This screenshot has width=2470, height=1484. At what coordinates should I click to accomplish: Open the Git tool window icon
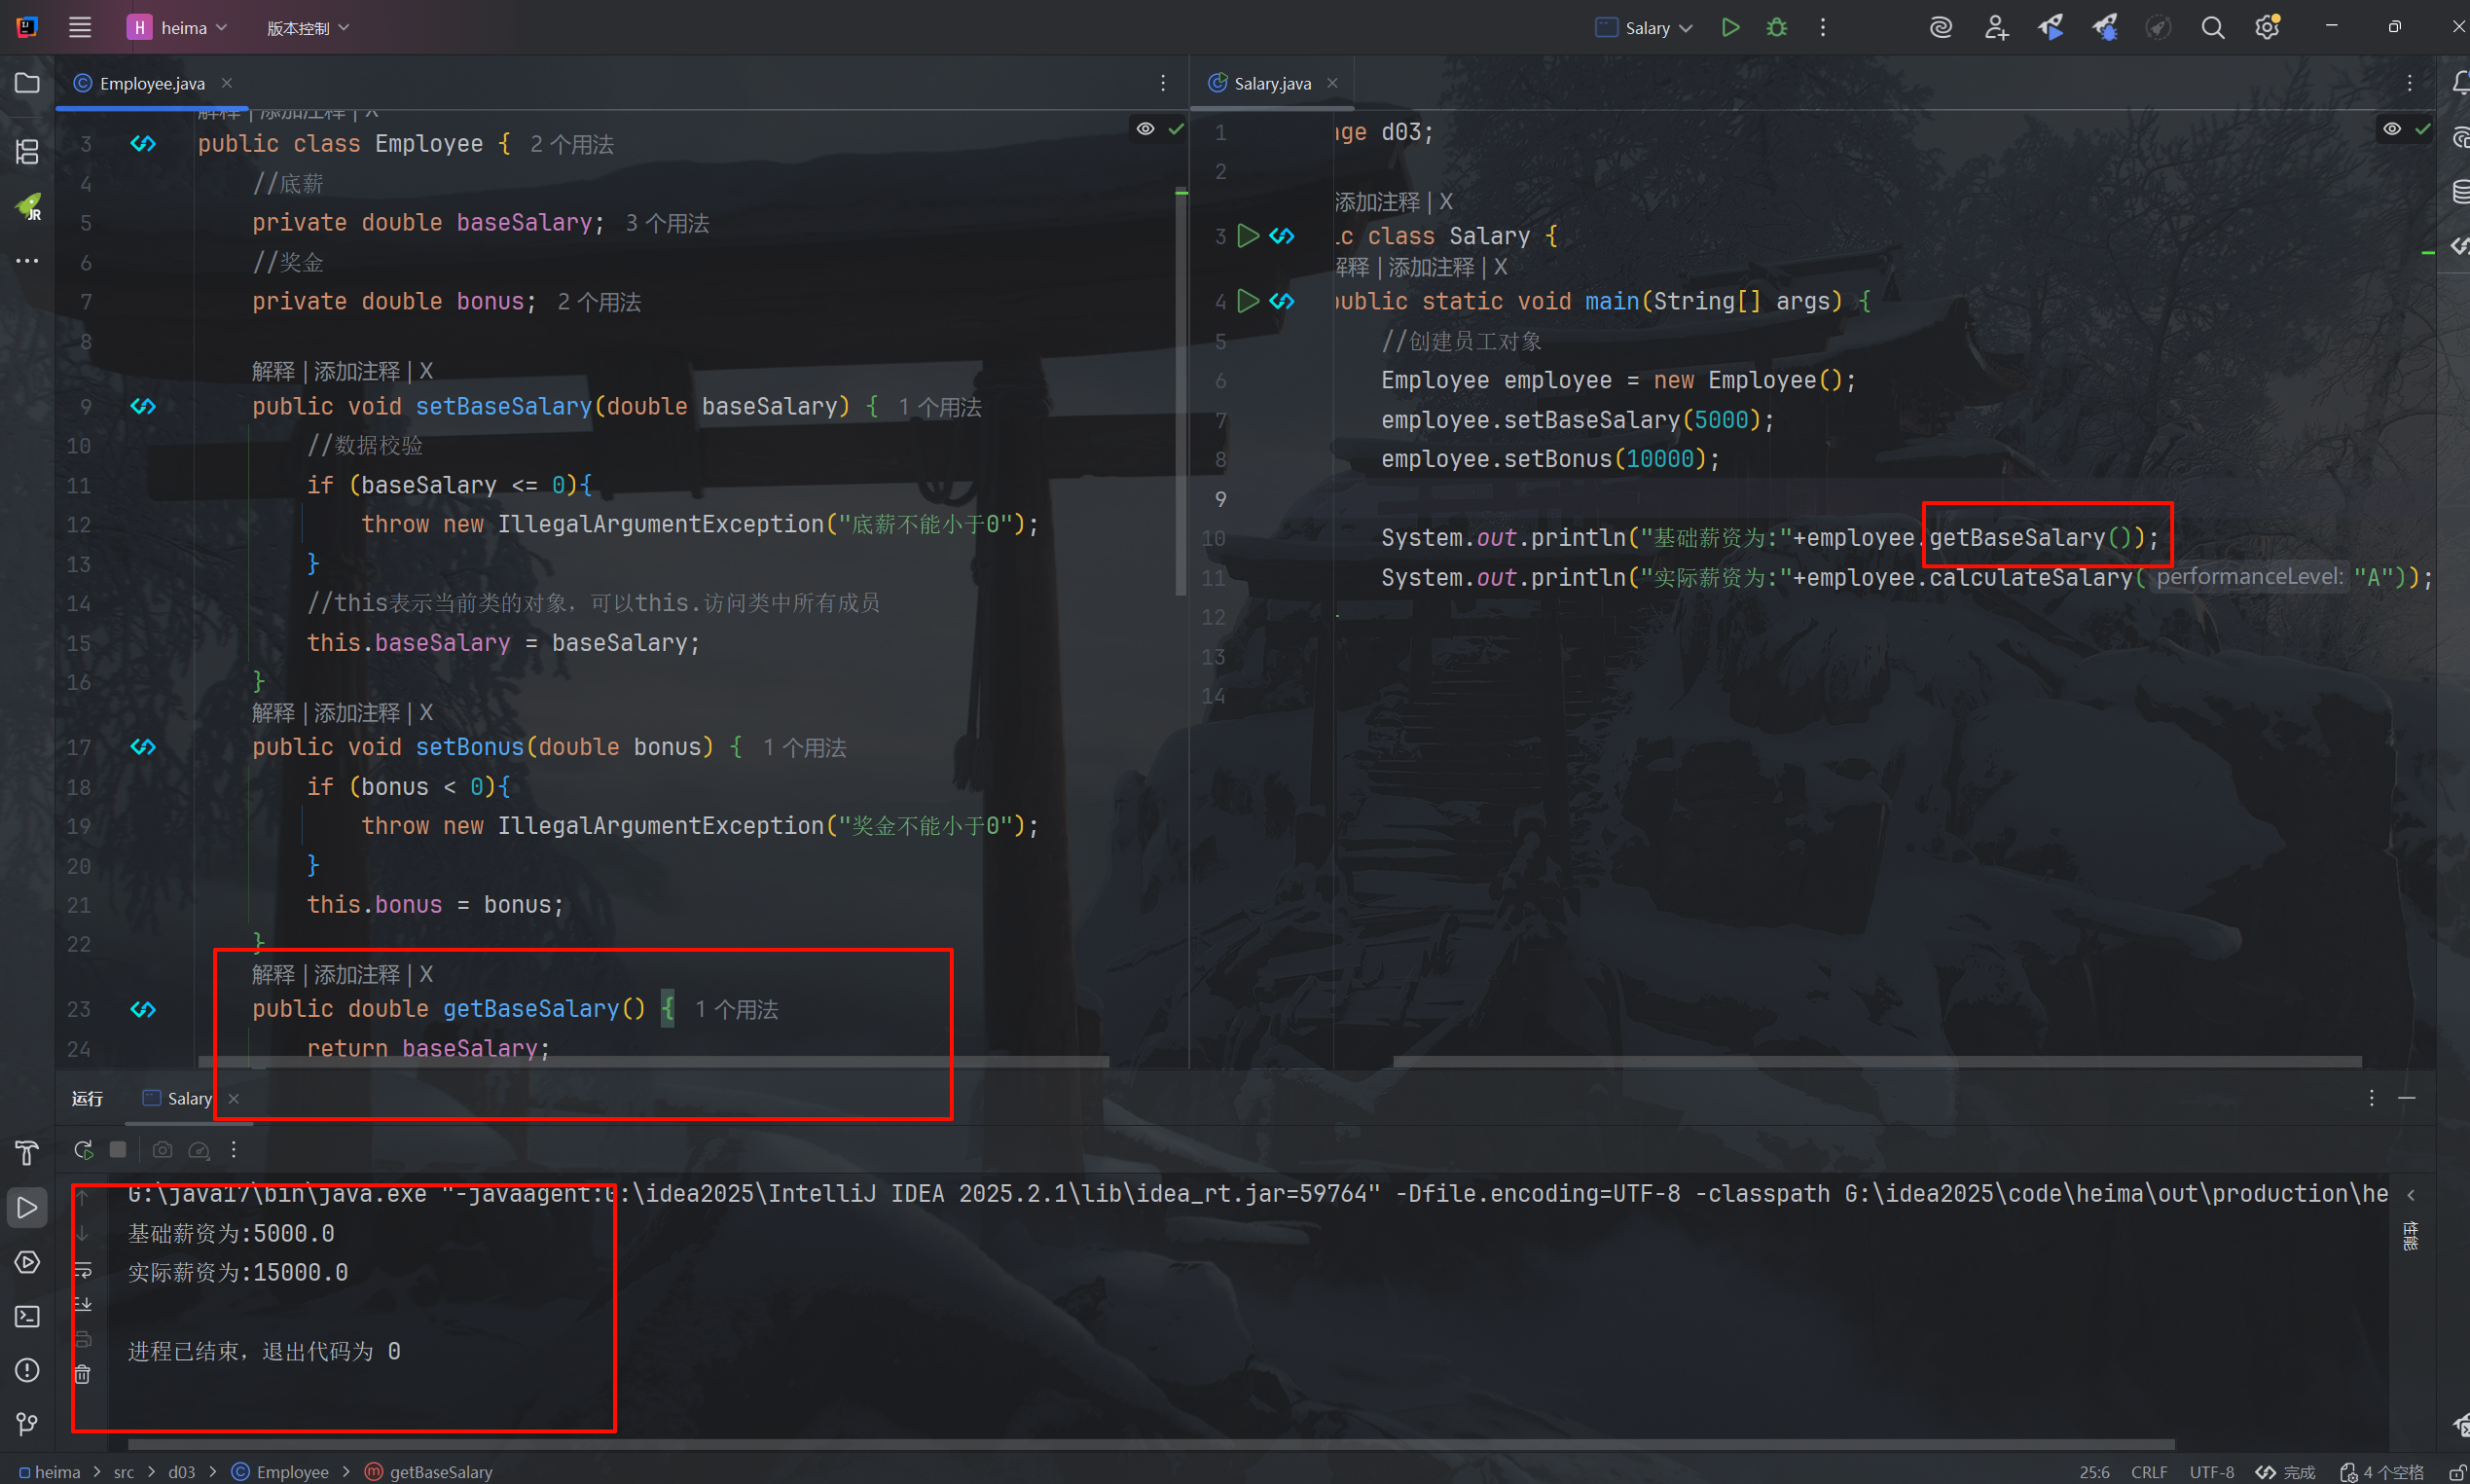click(27, 1423)
